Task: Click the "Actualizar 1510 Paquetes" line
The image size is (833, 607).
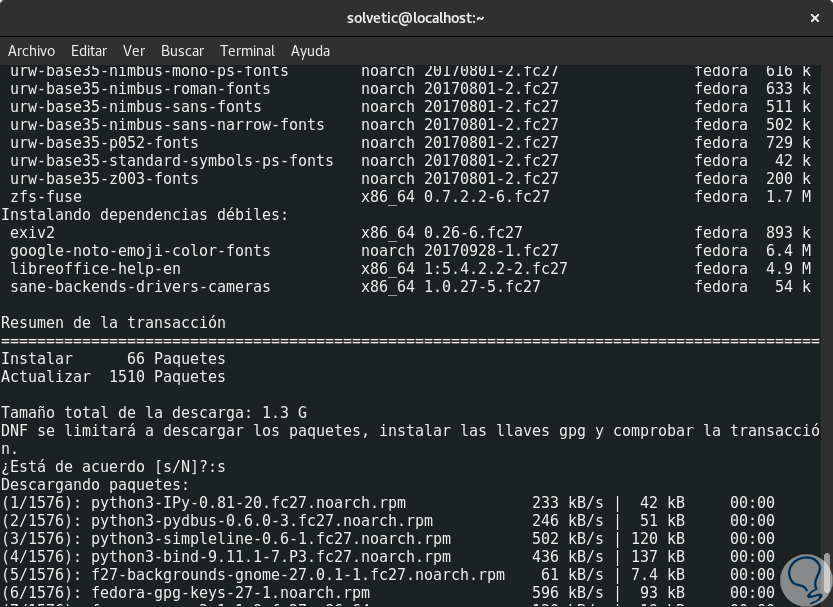Action: (113, 377)
